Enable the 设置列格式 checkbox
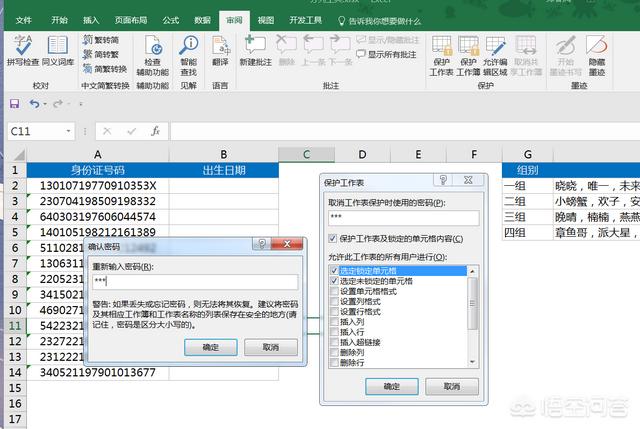 pos(333,300)
